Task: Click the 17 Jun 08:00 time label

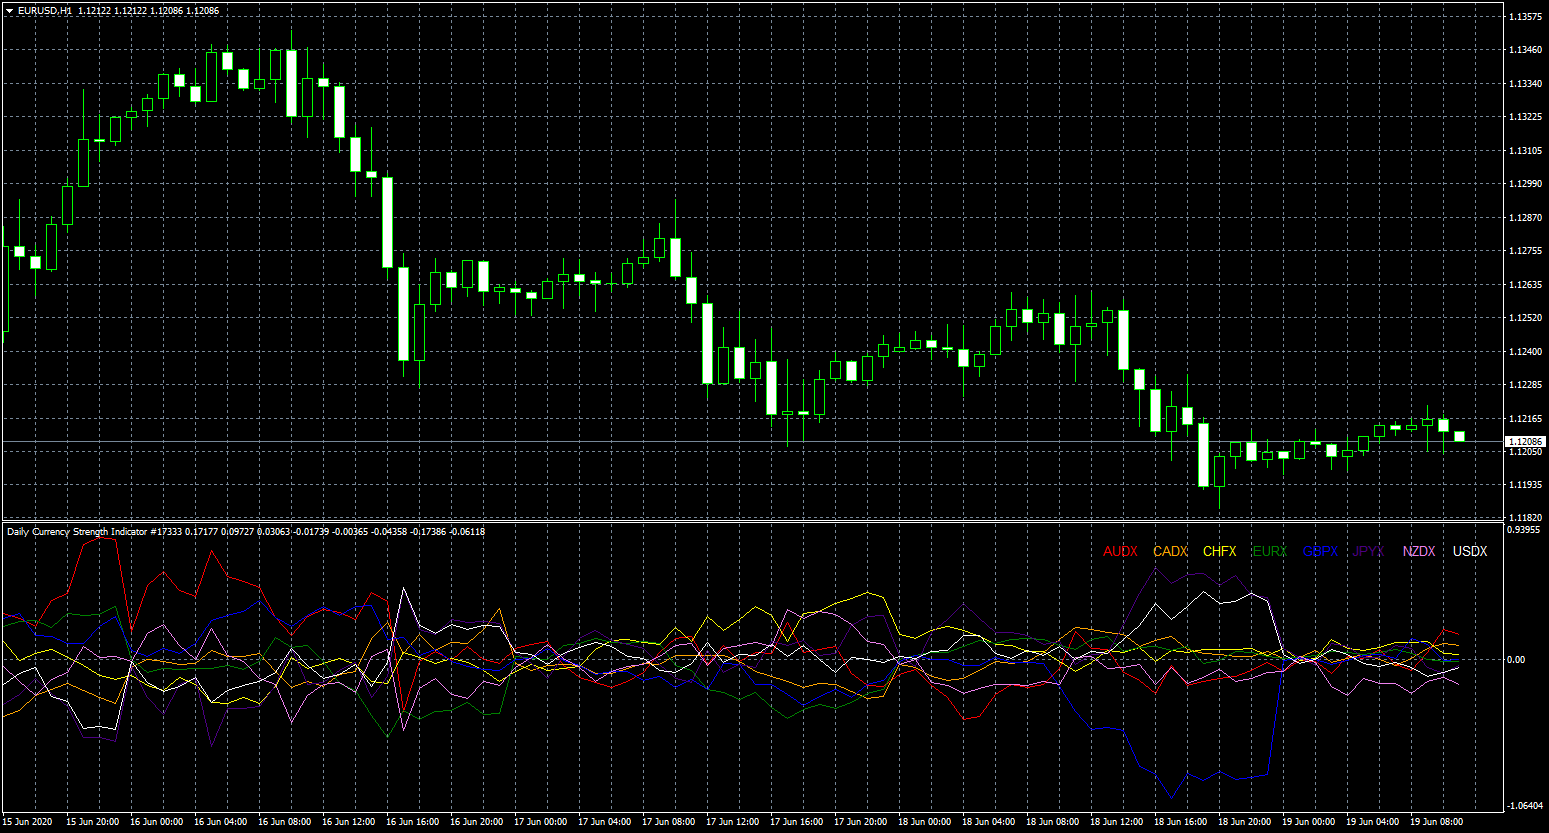Action: (x=669, y=822)
